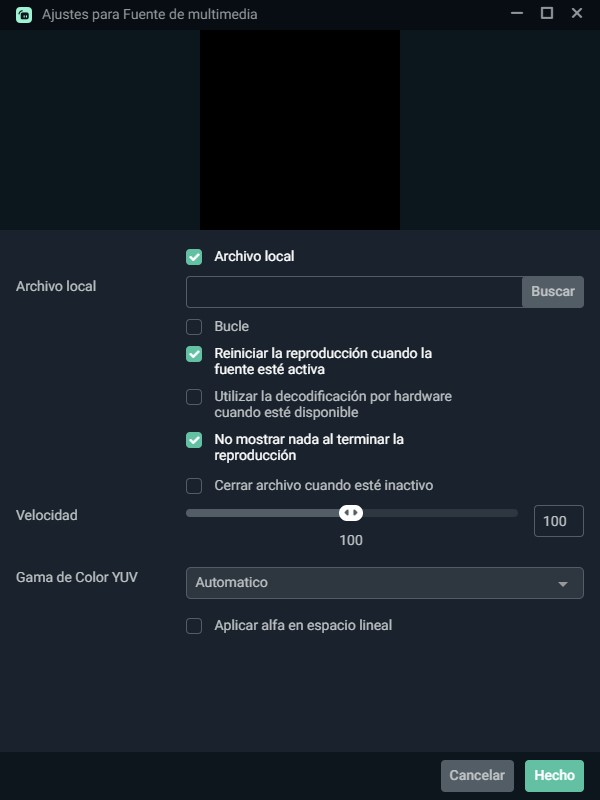Click the Buscar button

[x=553, y=292]
